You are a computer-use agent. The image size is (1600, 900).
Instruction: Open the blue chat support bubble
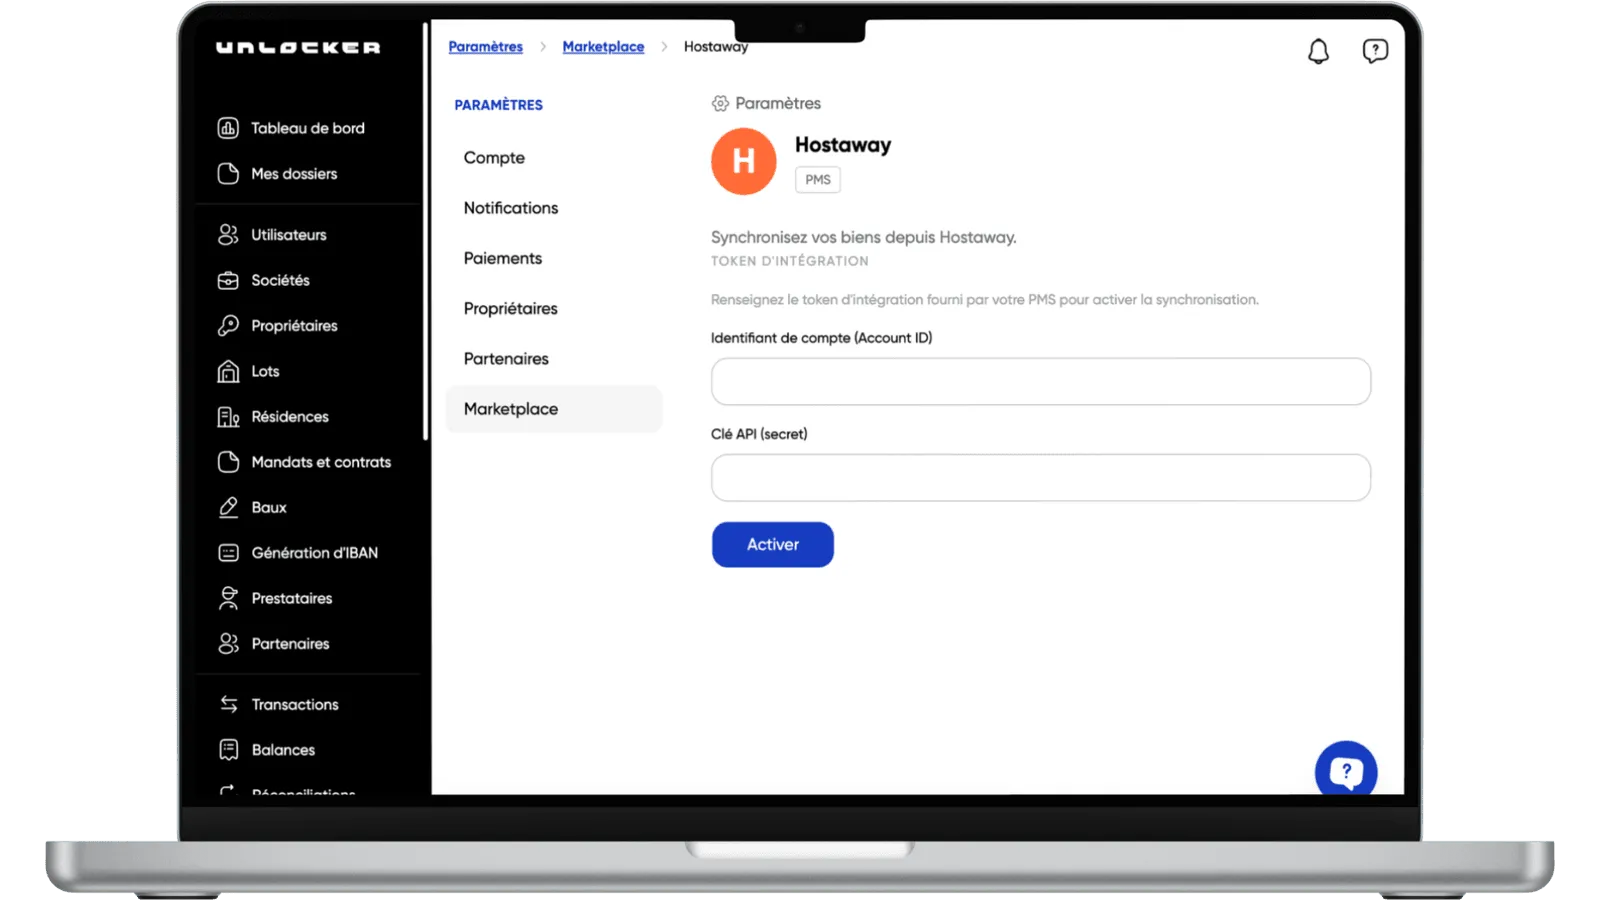tap(1346, 770)
